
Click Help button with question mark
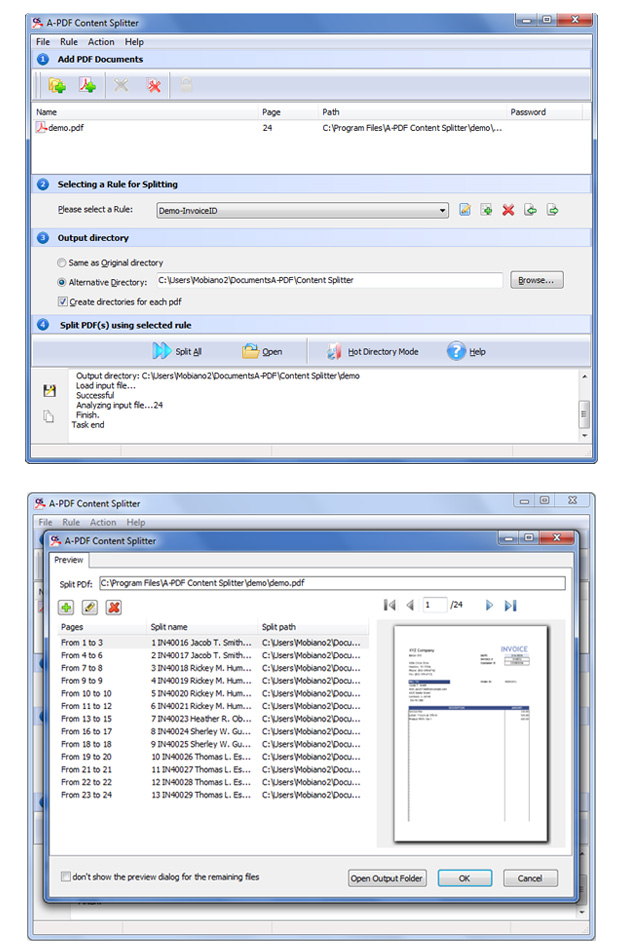click(466, 351)
